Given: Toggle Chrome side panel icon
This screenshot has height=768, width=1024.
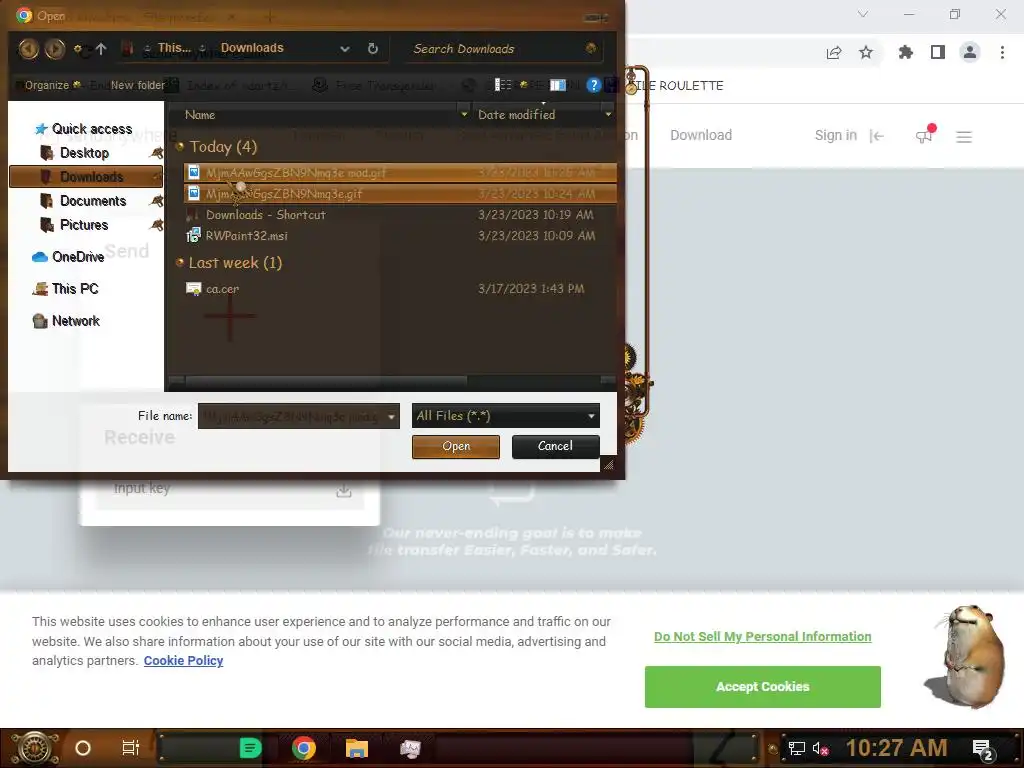Looking at the screenshot, I should tap(938, 53).
